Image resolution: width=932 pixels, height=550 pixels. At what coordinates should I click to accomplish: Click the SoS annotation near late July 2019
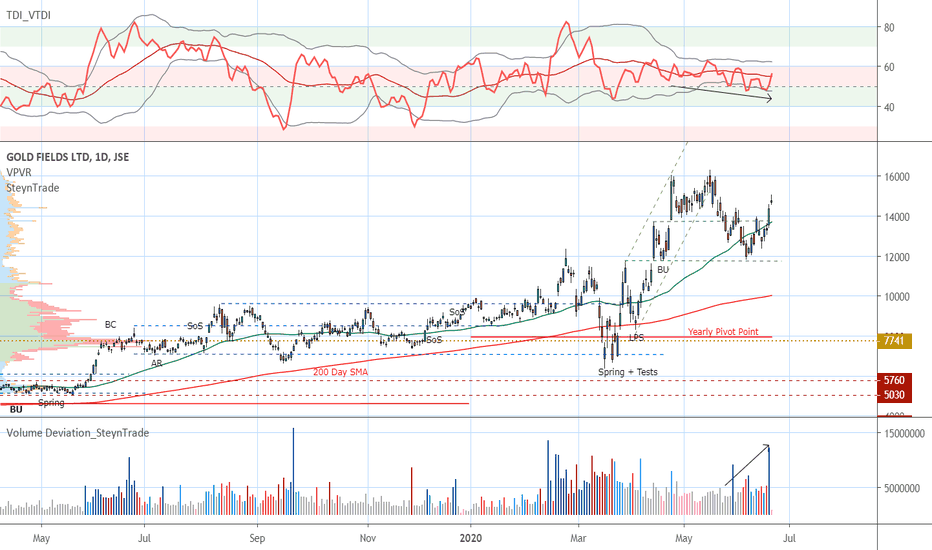coord(195,326)
